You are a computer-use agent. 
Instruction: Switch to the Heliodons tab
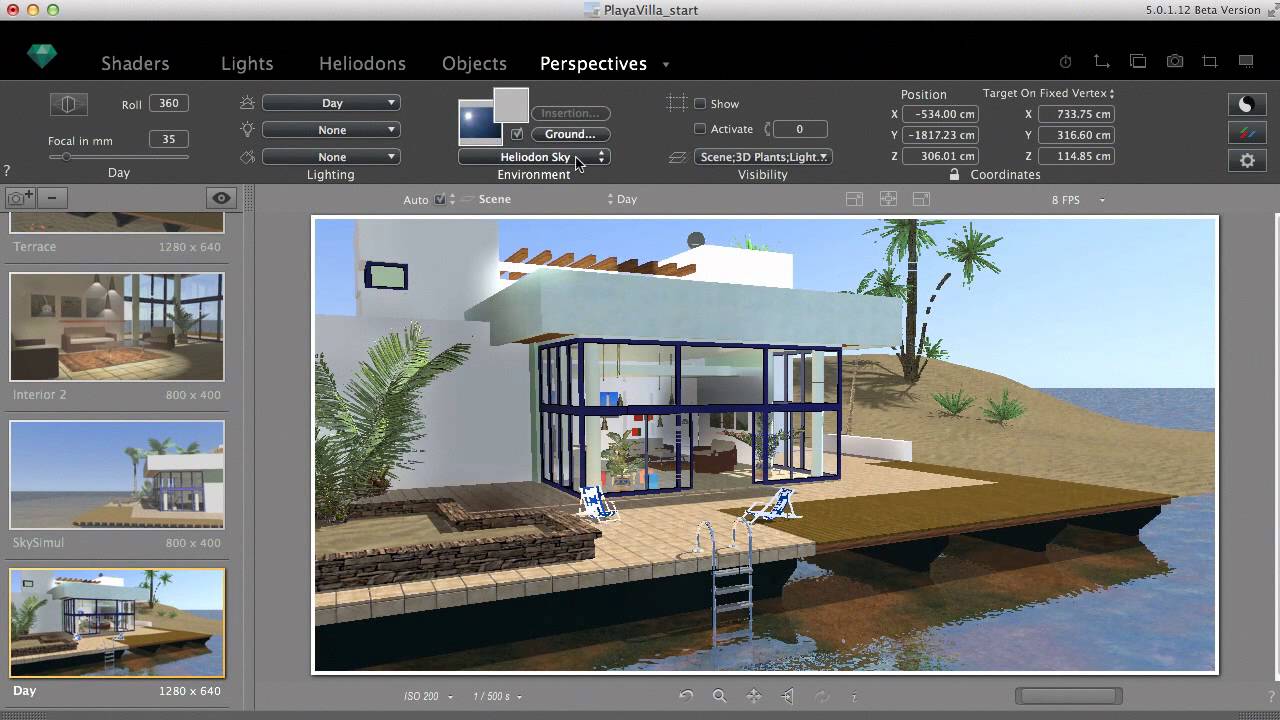click(362, 63)
